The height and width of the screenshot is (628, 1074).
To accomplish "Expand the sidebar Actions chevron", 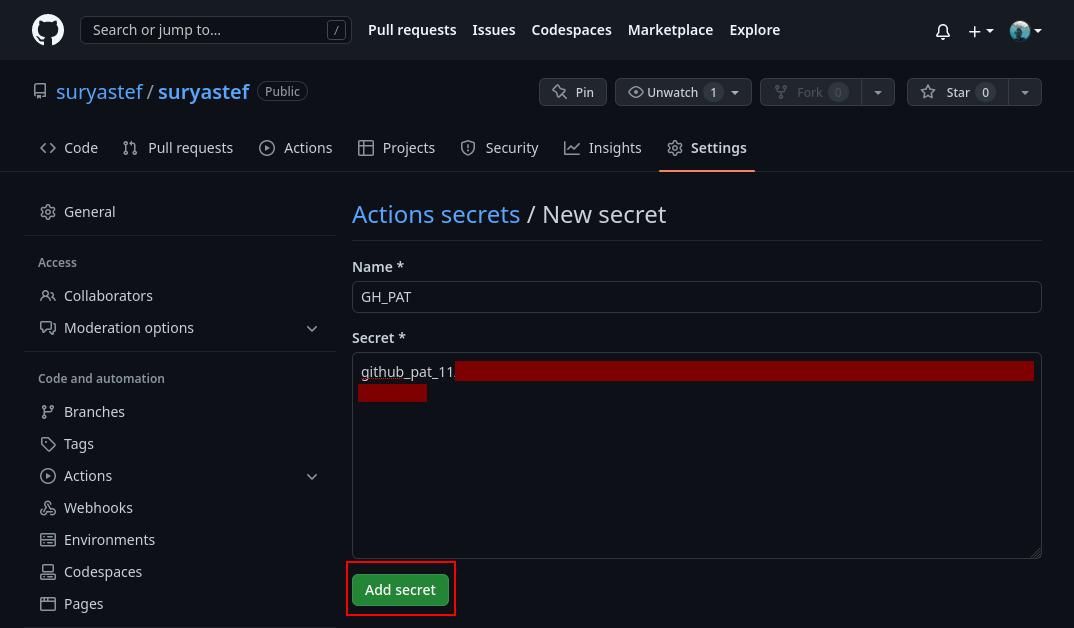I will pyautogui.click(x=312, y=477).
